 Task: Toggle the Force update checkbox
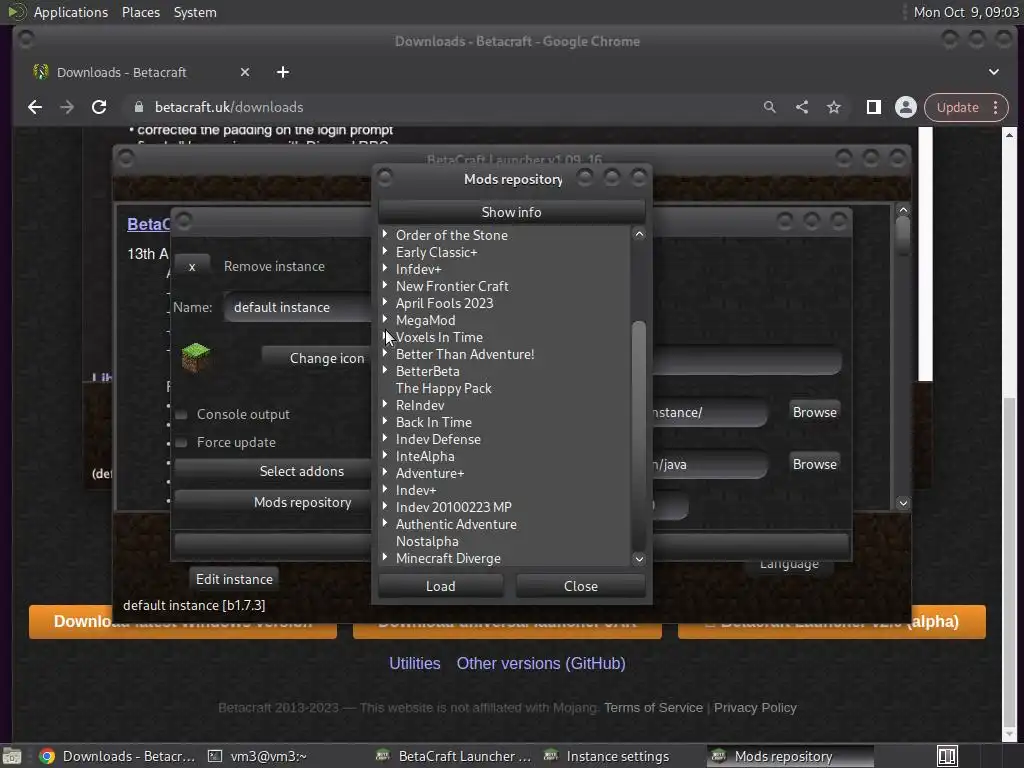click(x=182, y=443)
